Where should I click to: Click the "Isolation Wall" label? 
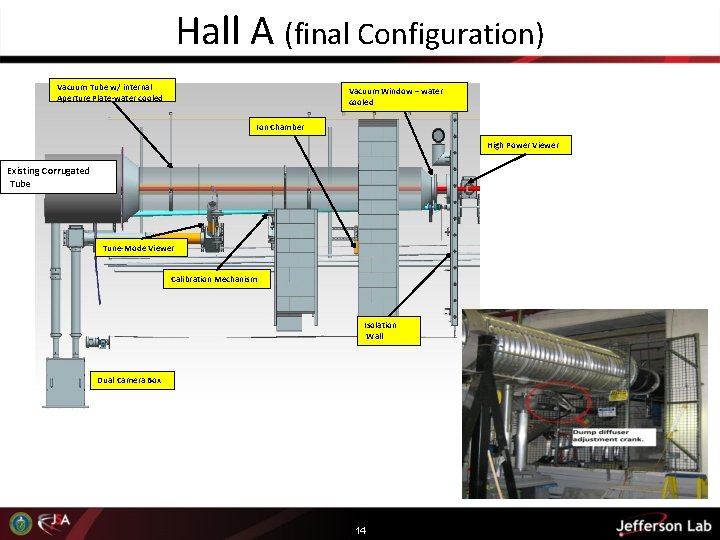tap(389, 331)
